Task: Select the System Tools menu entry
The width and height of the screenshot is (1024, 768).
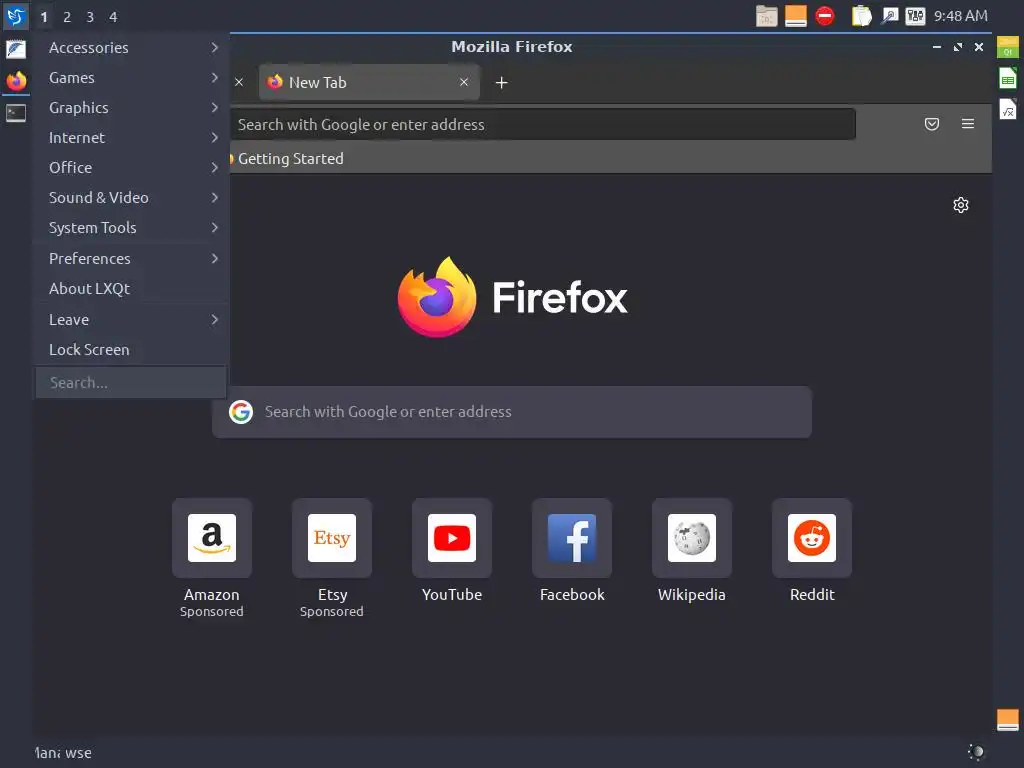Action: (x=131, y=228)
